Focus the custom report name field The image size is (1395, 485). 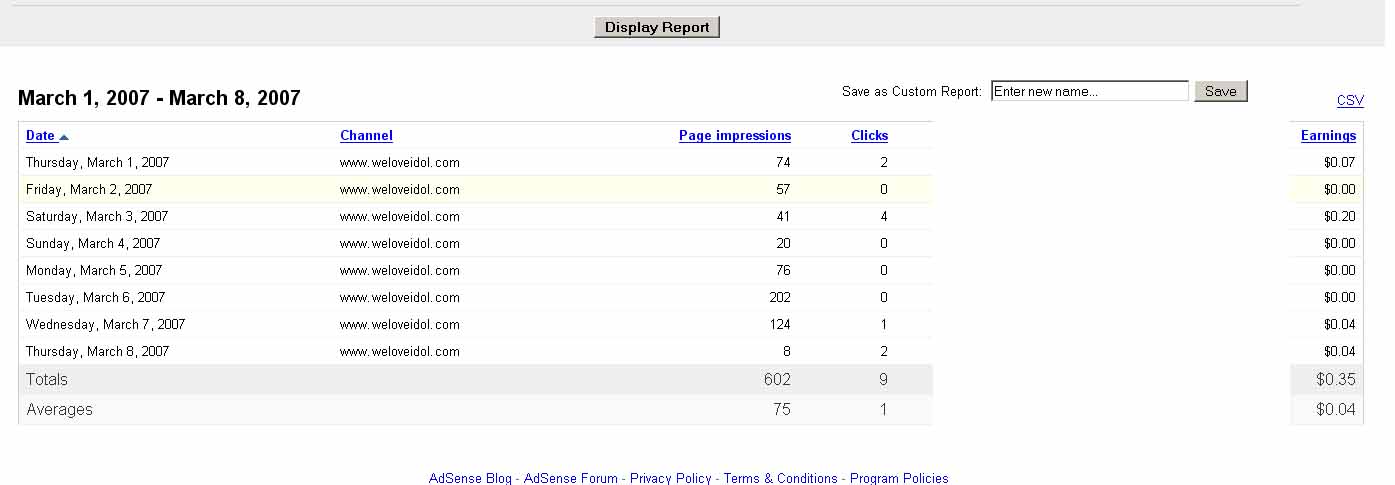pos(1089,91)
